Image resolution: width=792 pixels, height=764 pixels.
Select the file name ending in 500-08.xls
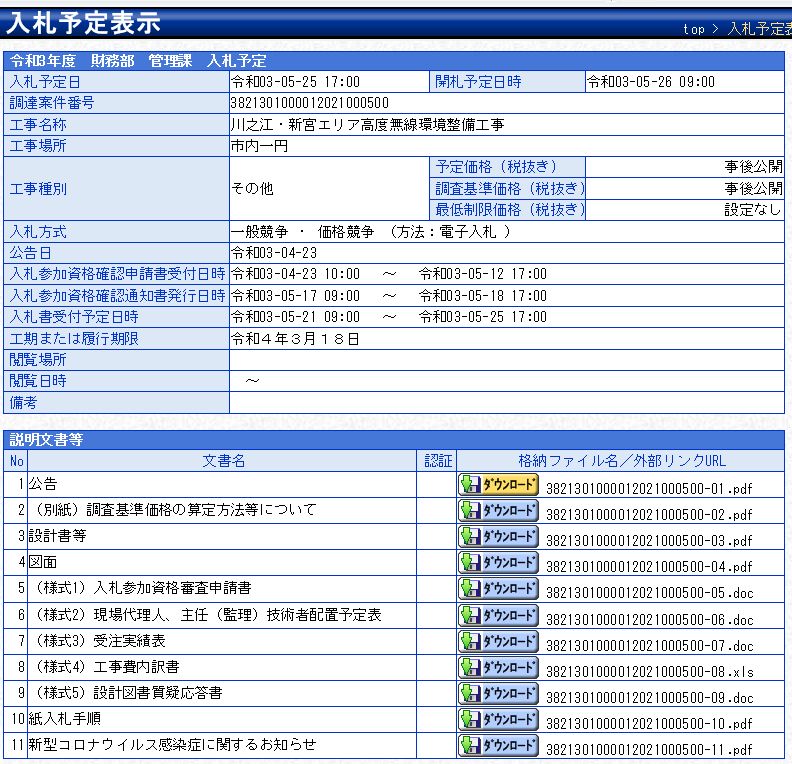pyautogui.click(x=648, y=671)
